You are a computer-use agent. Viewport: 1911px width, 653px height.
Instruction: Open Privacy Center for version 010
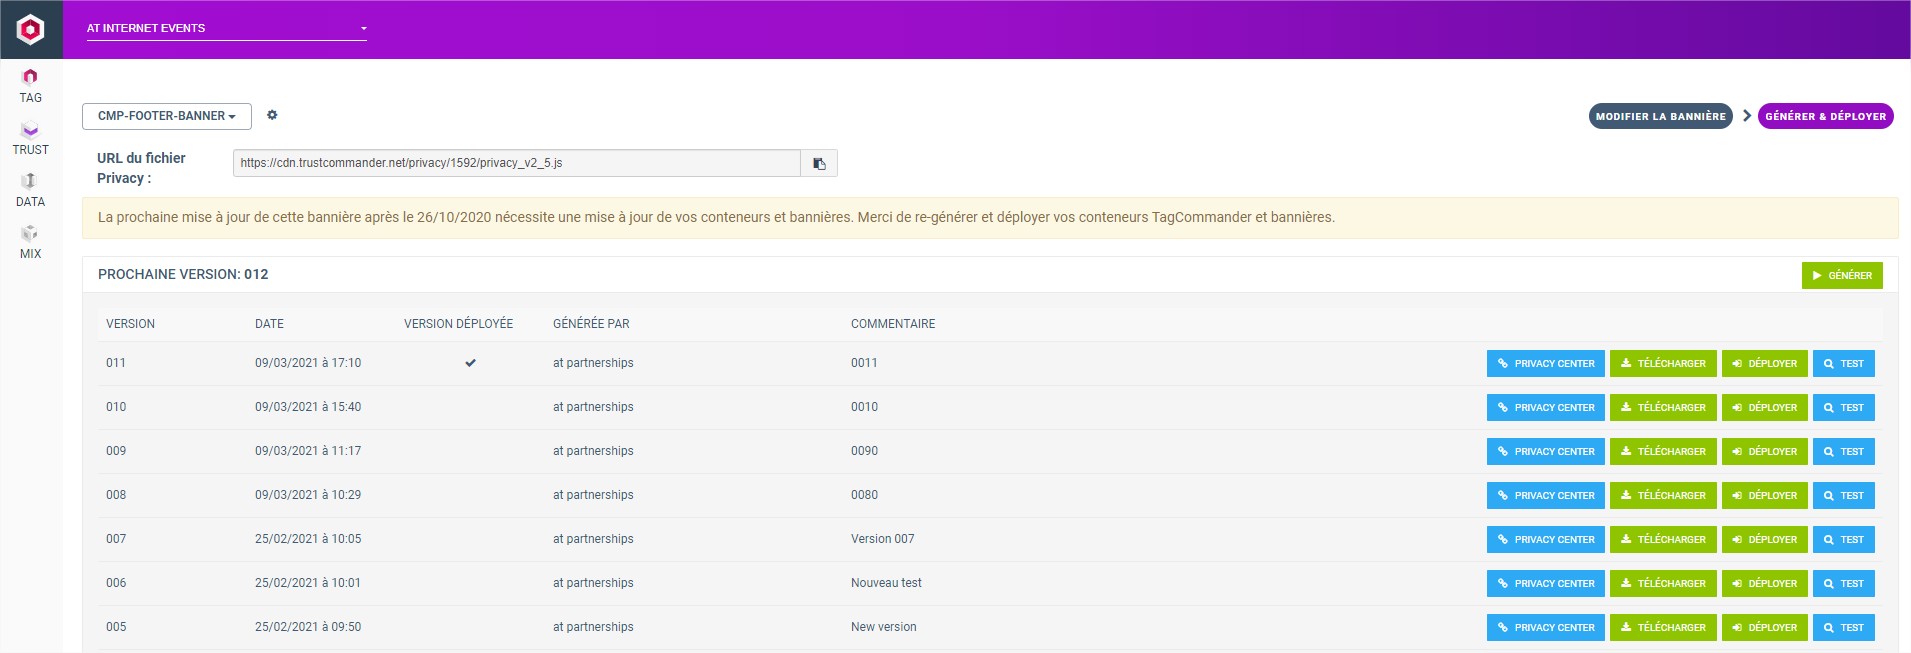coord(1545,407)
